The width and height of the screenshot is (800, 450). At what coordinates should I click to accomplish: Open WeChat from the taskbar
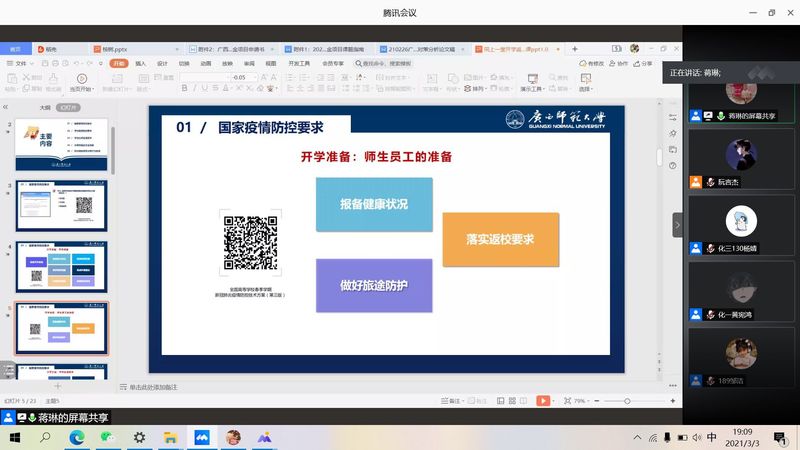[107, 437]
